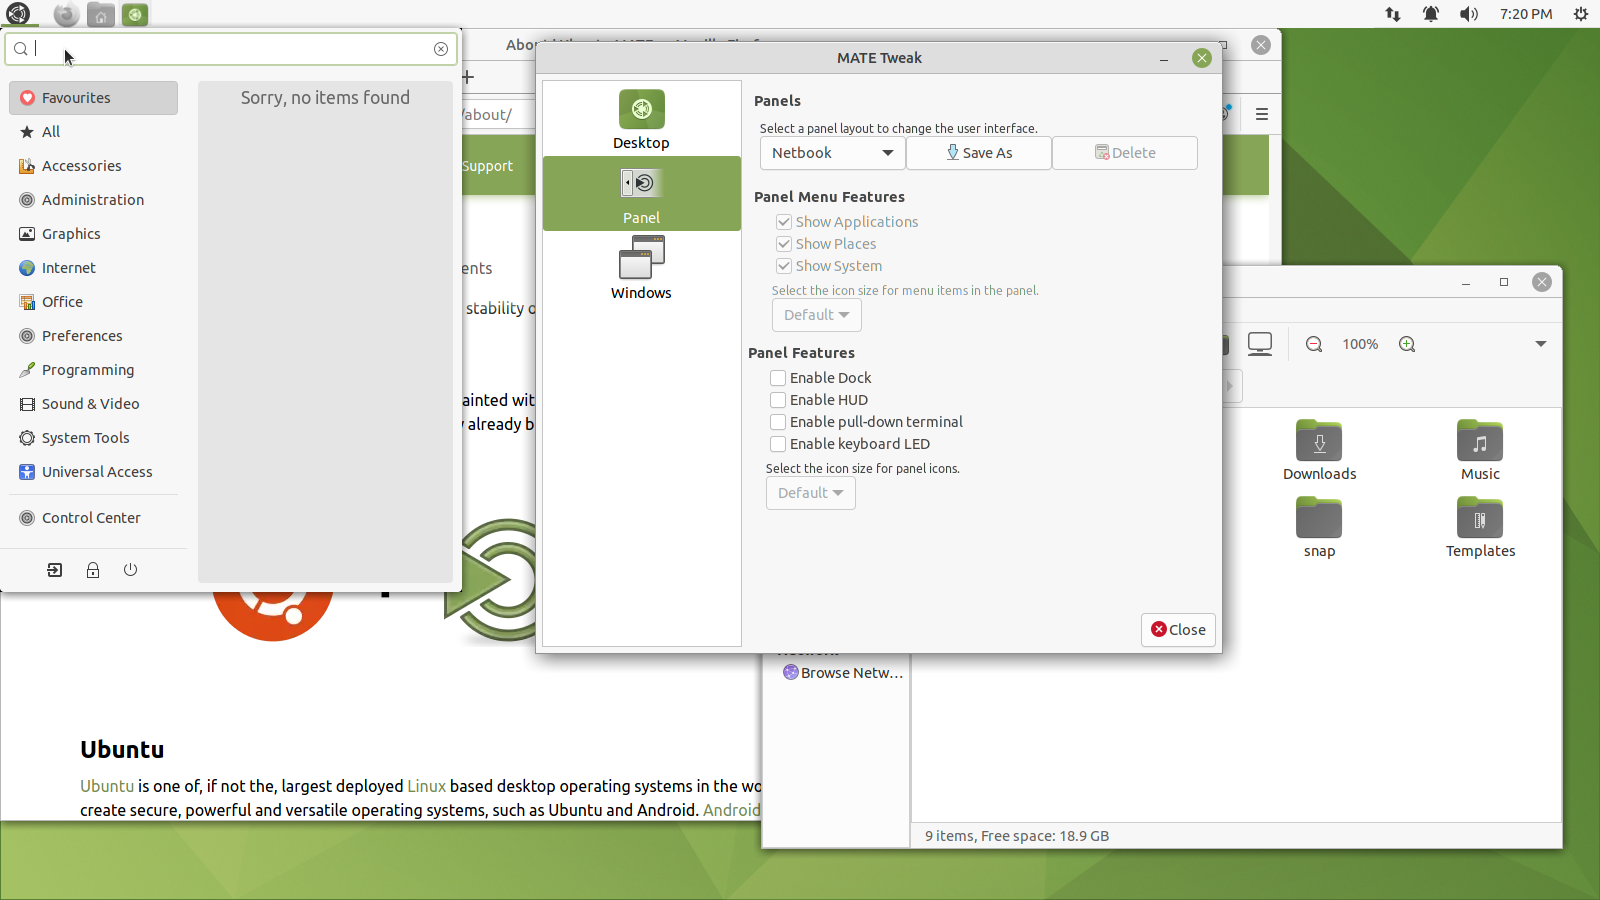
Task: Select the Panel section in MATE Tweak
Action: pyautogui.click(x=641, y=194)
